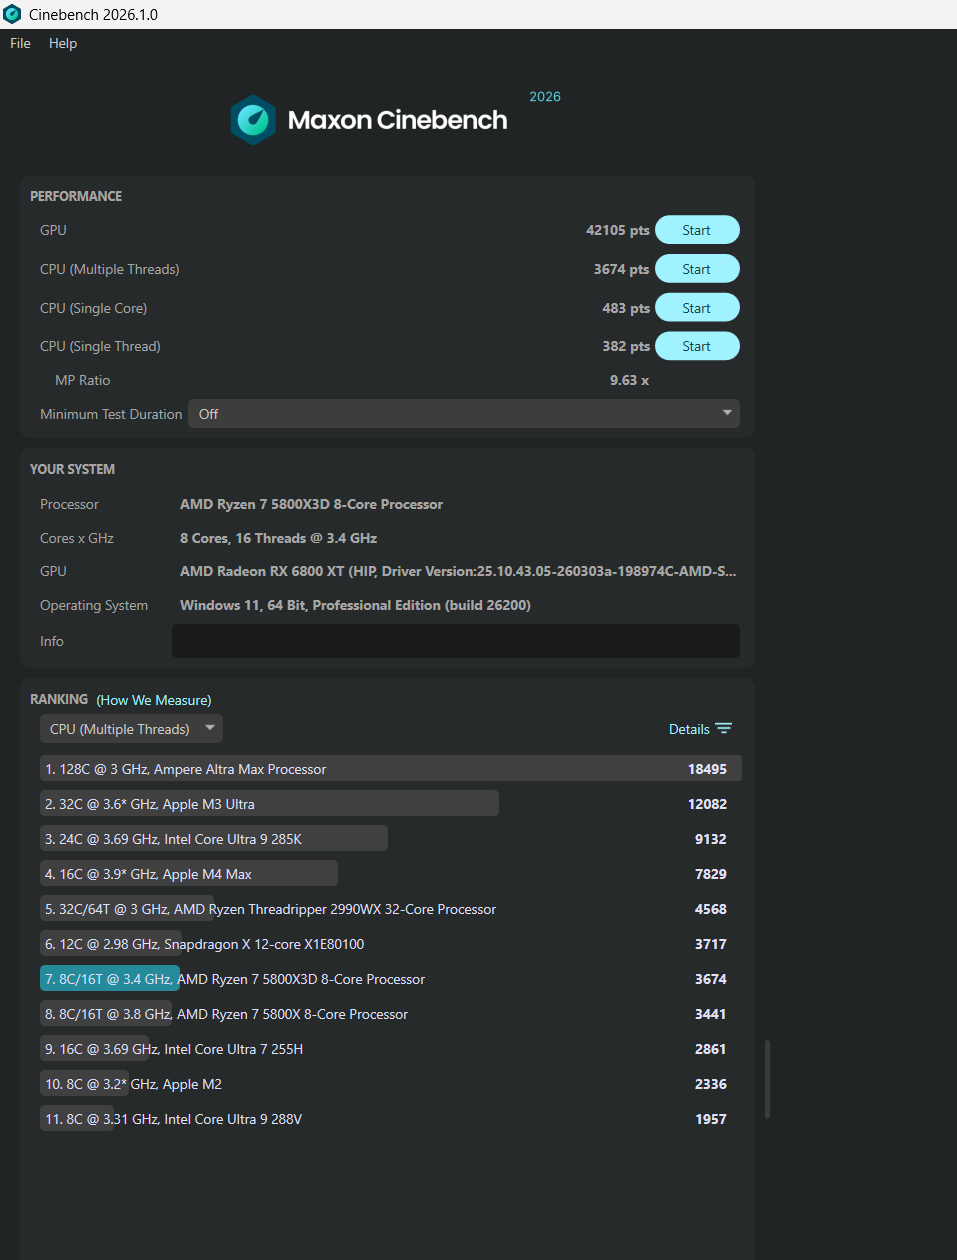Click the GPU score 42105 pts
Viewport: 957px width, 1260px height.
[617, 230]
